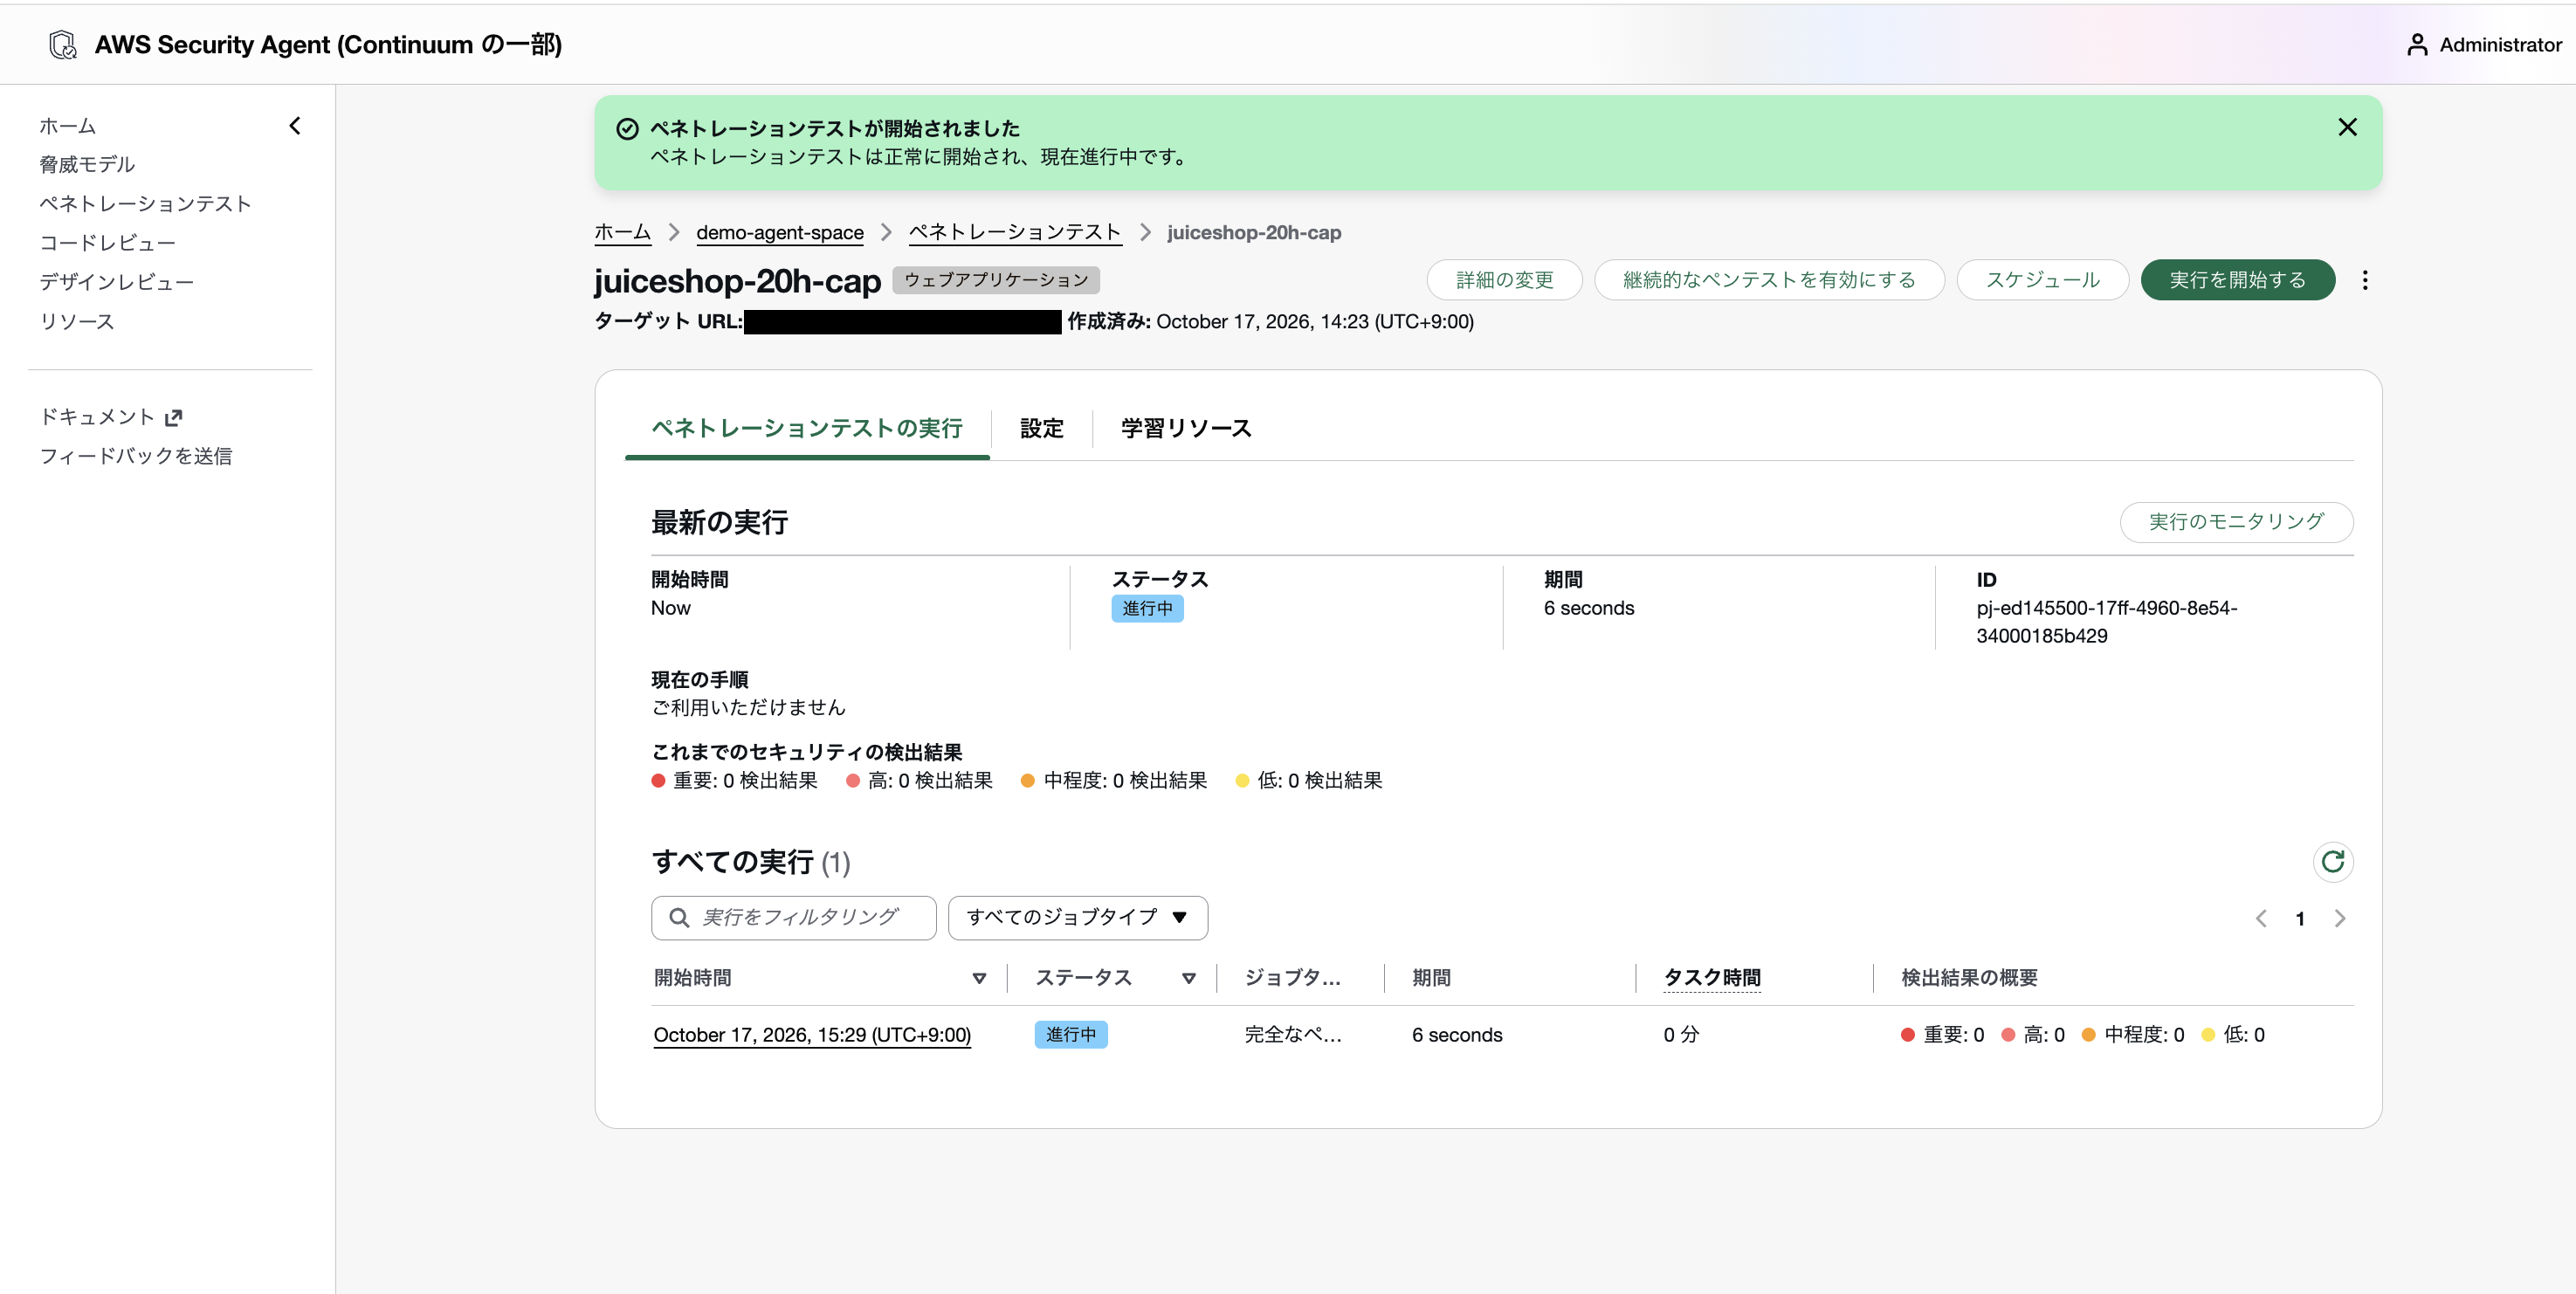Click demo-agent-space breadcrumb link

tap(780, 233)
